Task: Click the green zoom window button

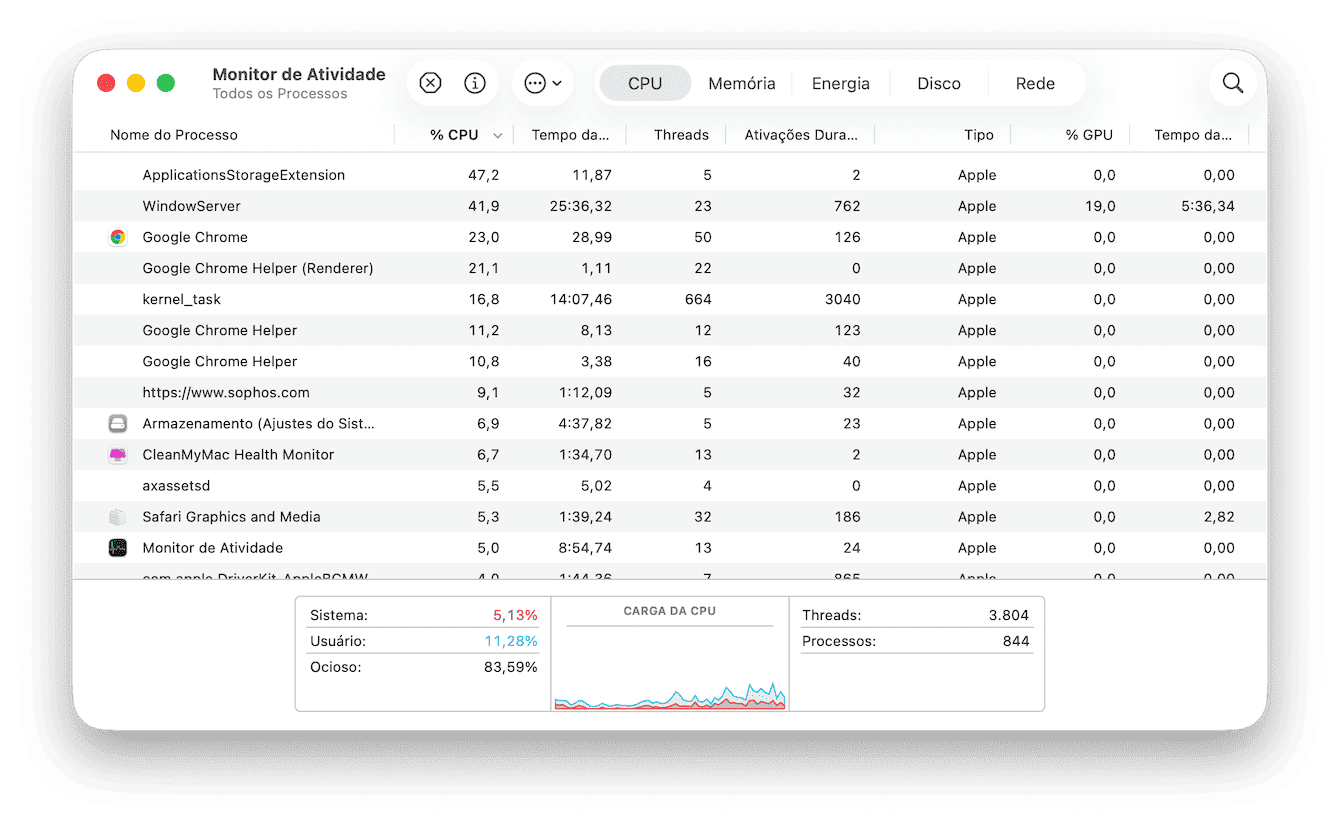Action: [x=166, y=83]
